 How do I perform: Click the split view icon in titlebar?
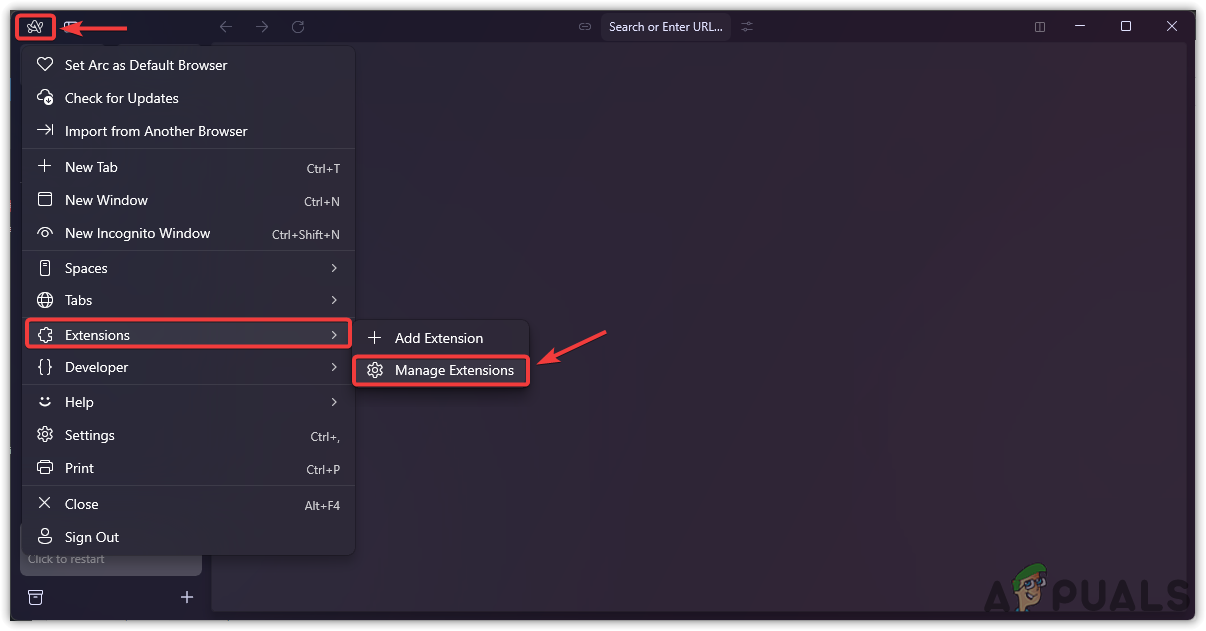(x=1039, y=26)
